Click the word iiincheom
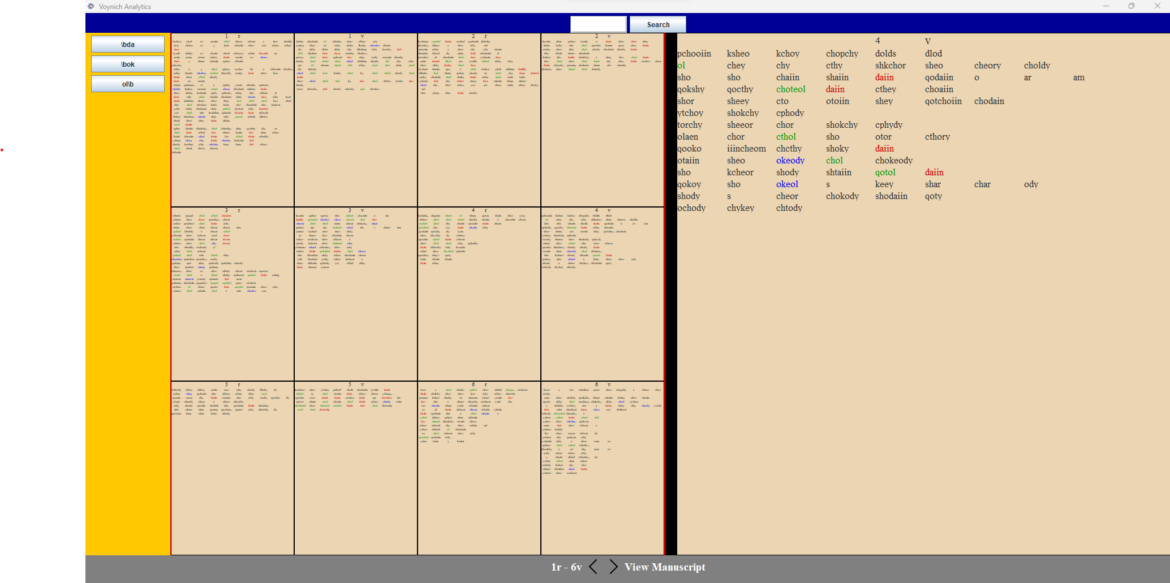The image size is (1170, 583). point(746,149)
